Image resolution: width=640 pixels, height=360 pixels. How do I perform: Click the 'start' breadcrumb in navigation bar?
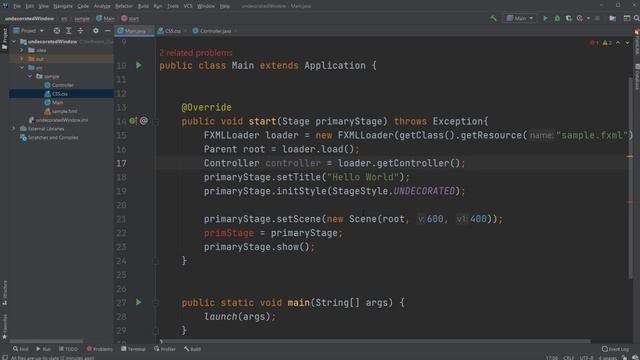[x=130, y=18]
